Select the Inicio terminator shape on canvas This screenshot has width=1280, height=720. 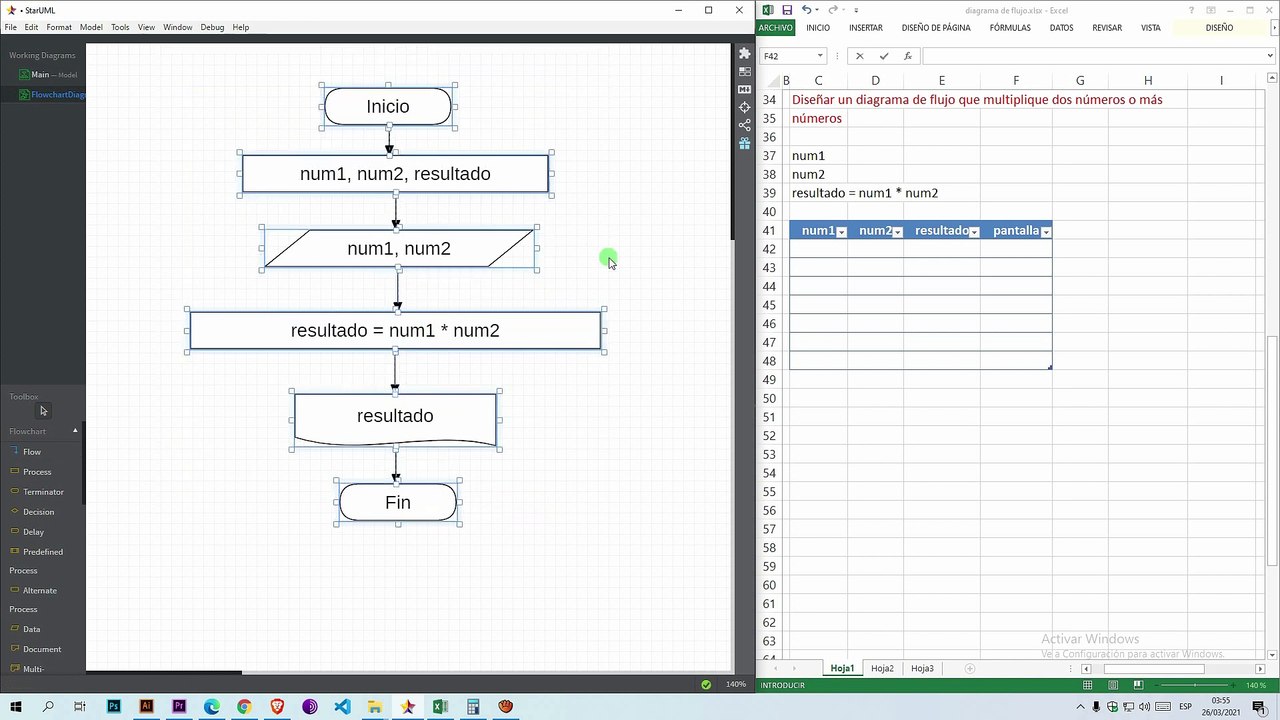point(388,107)
